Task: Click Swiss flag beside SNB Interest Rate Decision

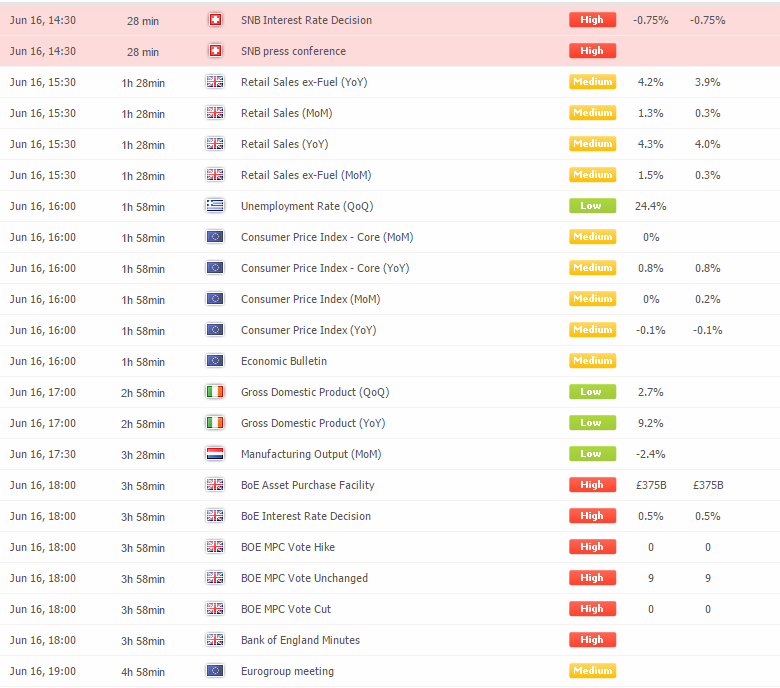Action: 215,20
